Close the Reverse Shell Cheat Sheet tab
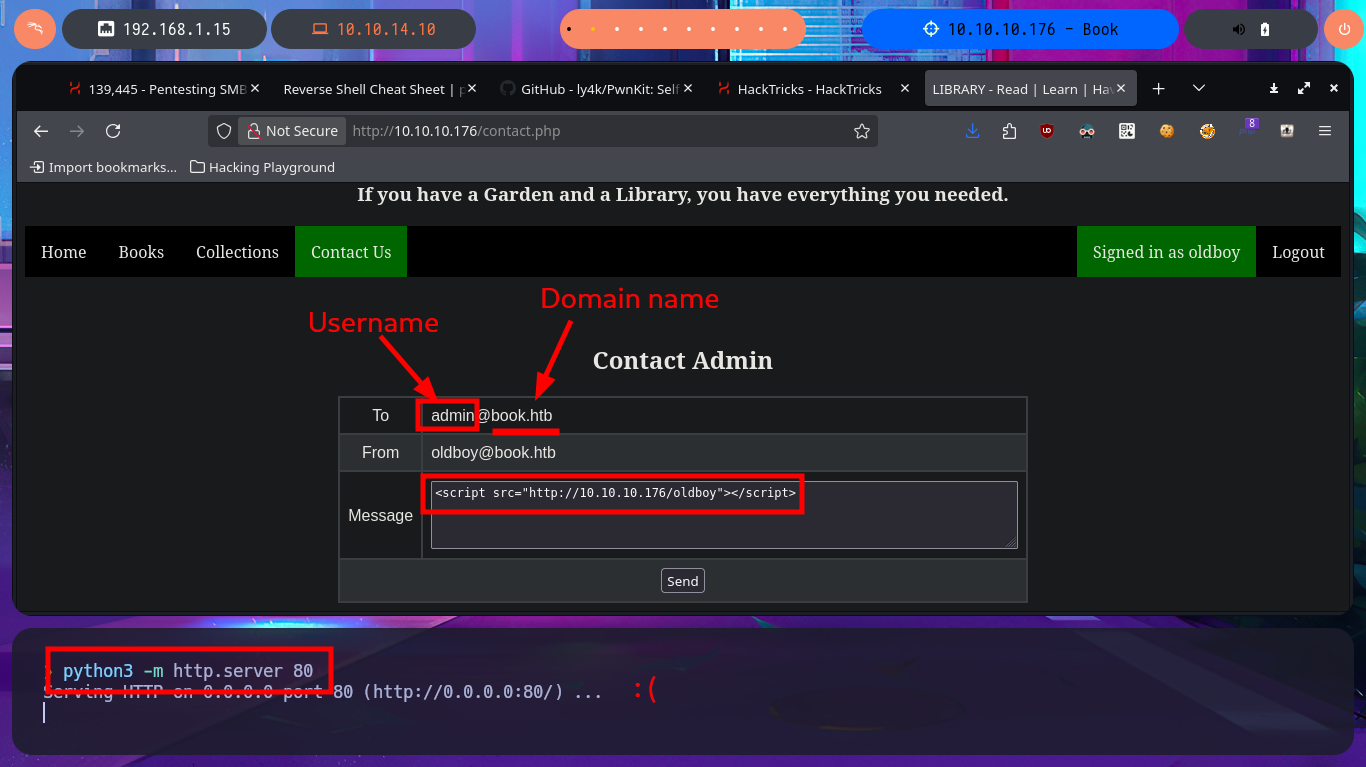The height and width of the screenshot is (767, 1366). (472, 88)
